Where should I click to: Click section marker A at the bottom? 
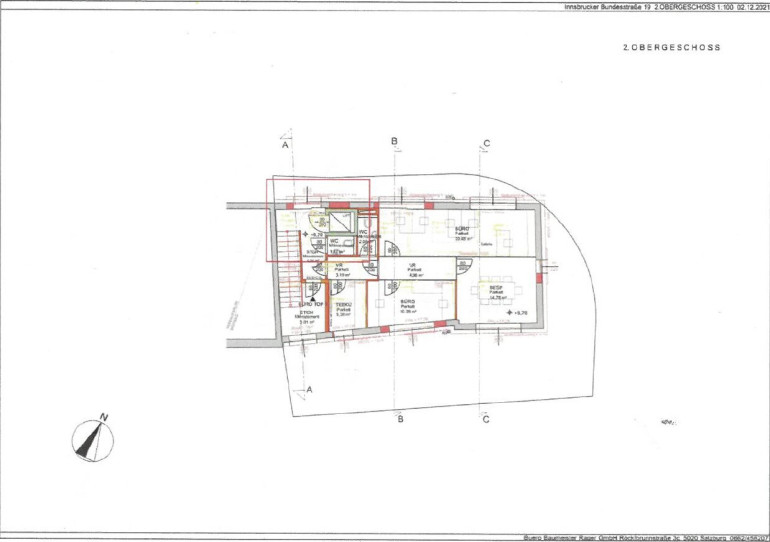pyautogui.click(x=309, y=388)
